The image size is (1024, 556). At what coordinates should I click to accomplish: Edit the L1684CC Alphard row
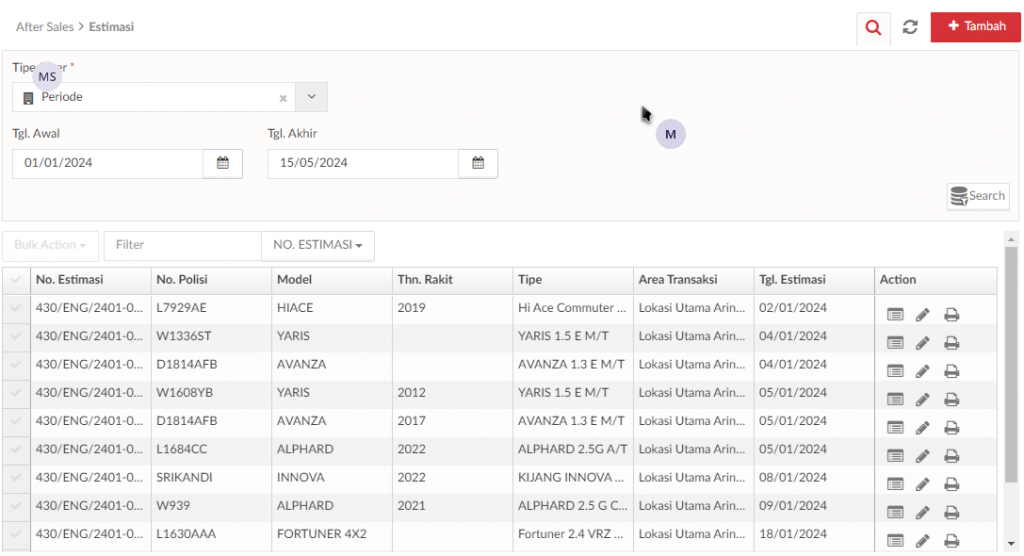click(x=923, y=456)
